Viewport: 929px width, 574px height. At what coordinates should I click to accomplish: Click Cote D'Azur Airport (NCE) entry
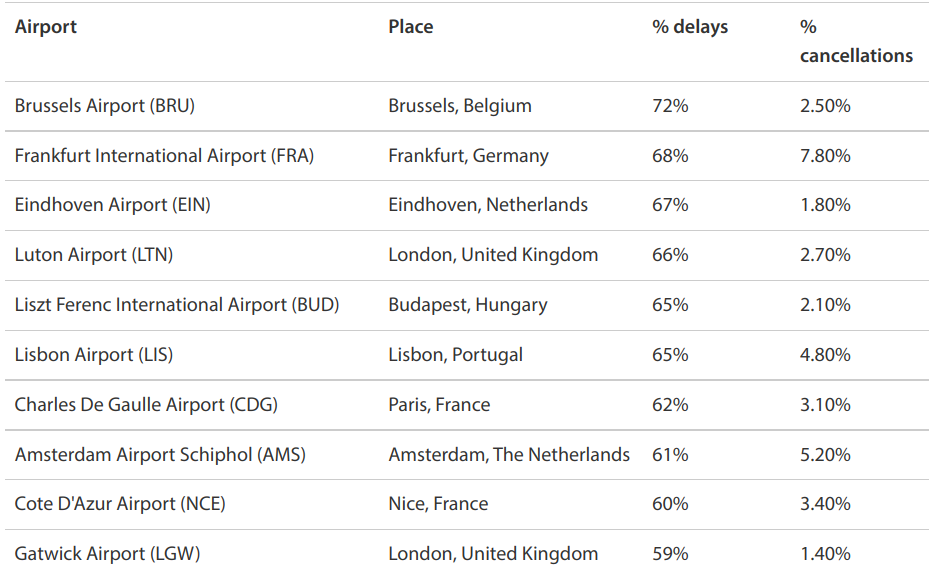click(120, 504)
